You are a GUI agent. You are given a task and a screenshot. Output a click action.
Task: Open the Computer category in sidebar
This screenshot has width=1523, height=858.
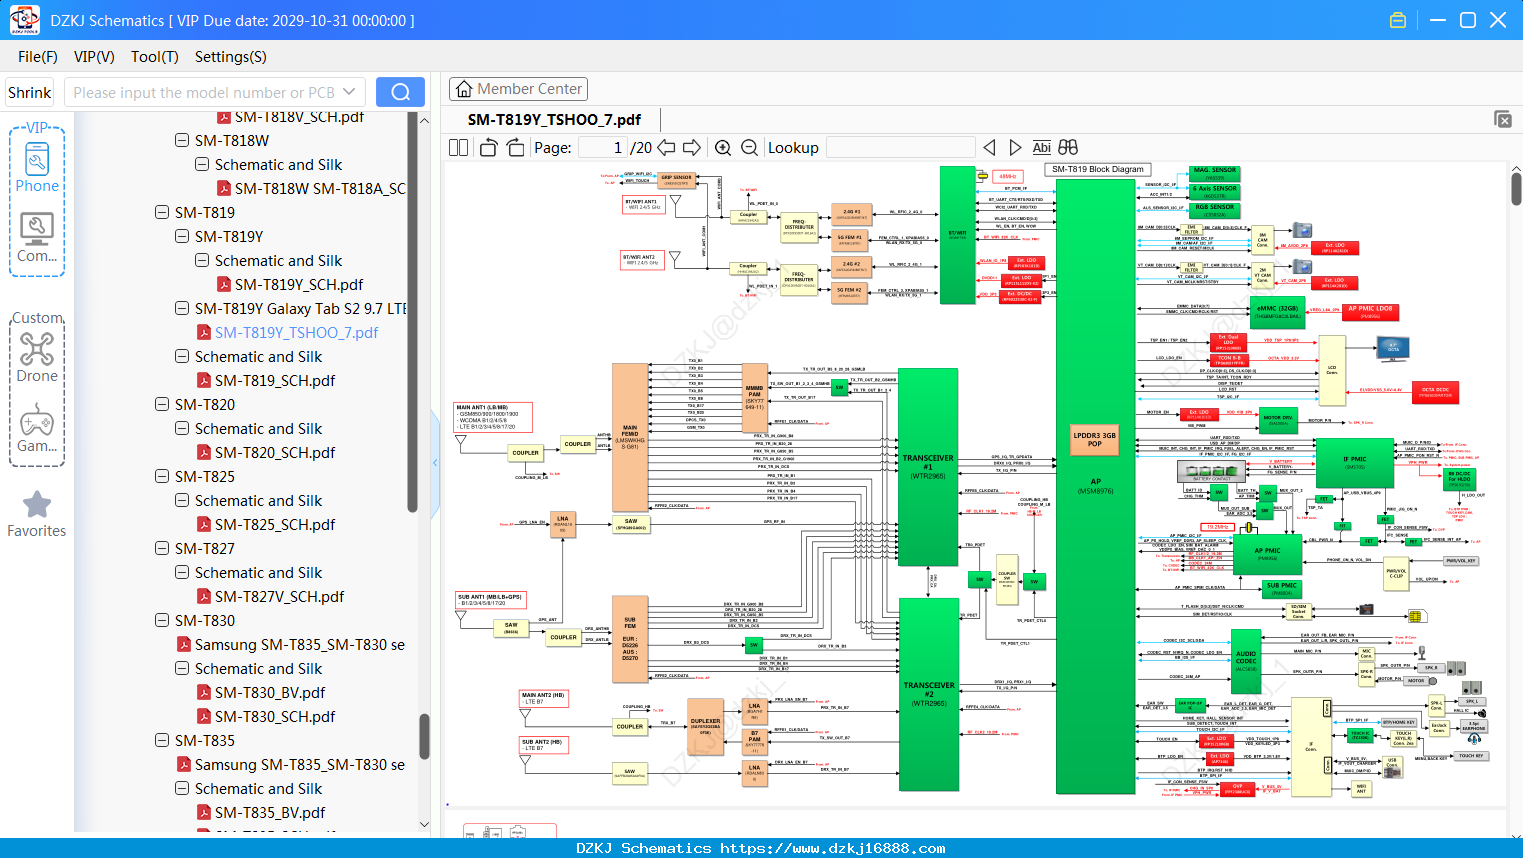[37, 237]
